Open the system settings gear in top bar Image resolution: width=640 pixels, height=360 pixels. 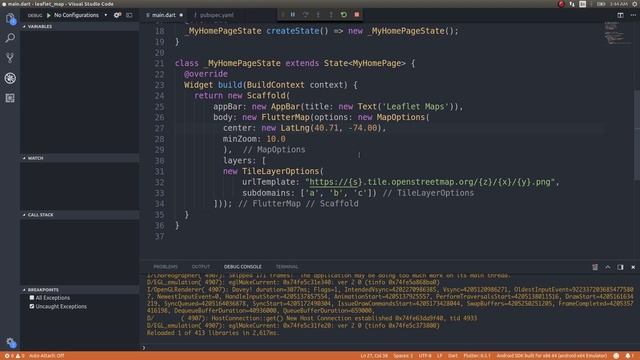(635, 4)
